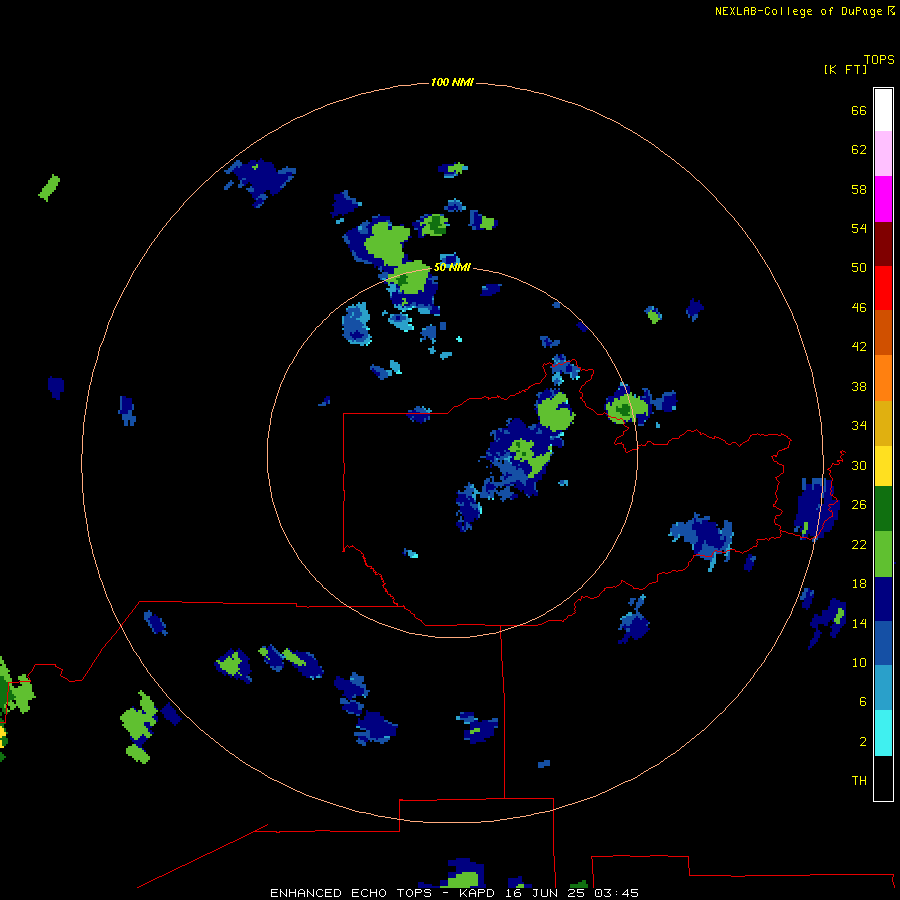Click the '[K FT]' units label
The width and height of the screenshot is (900, 900).
coord(845,69)
